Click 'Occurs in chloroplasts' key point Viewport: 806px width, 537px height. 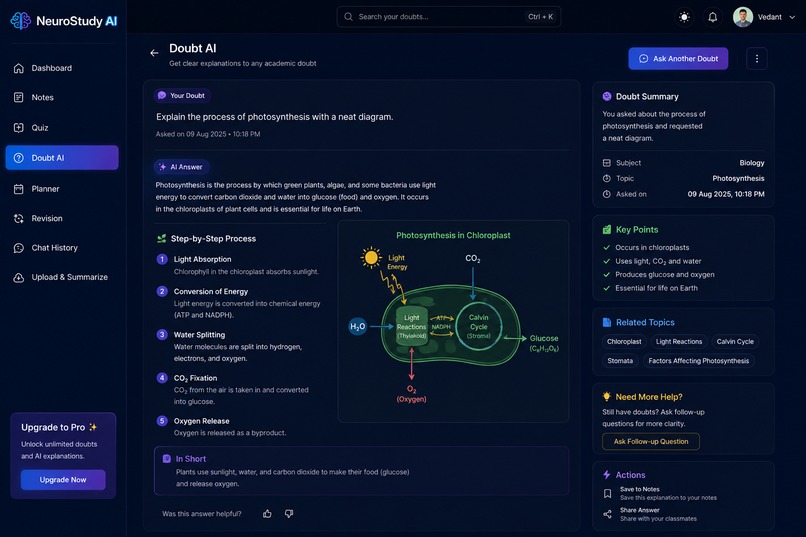tap(652, 248)
